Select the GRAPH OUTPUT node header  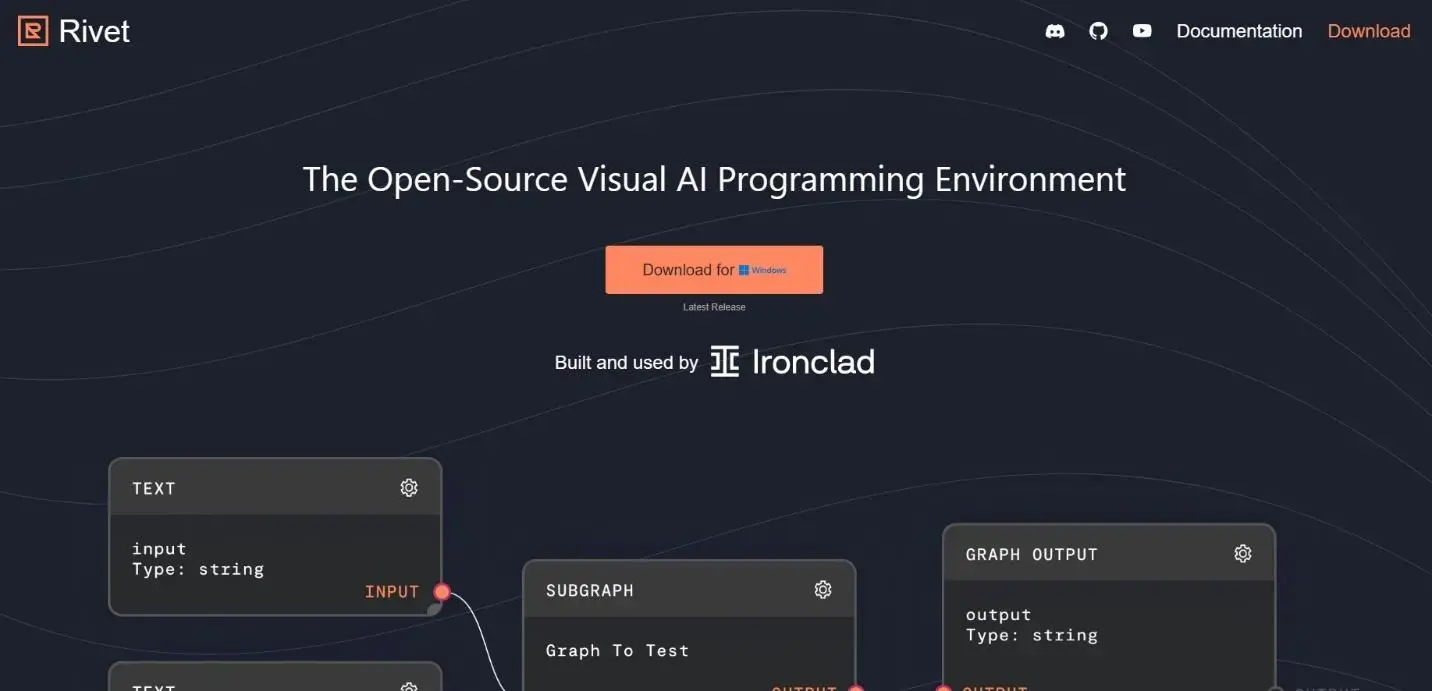1109,554
